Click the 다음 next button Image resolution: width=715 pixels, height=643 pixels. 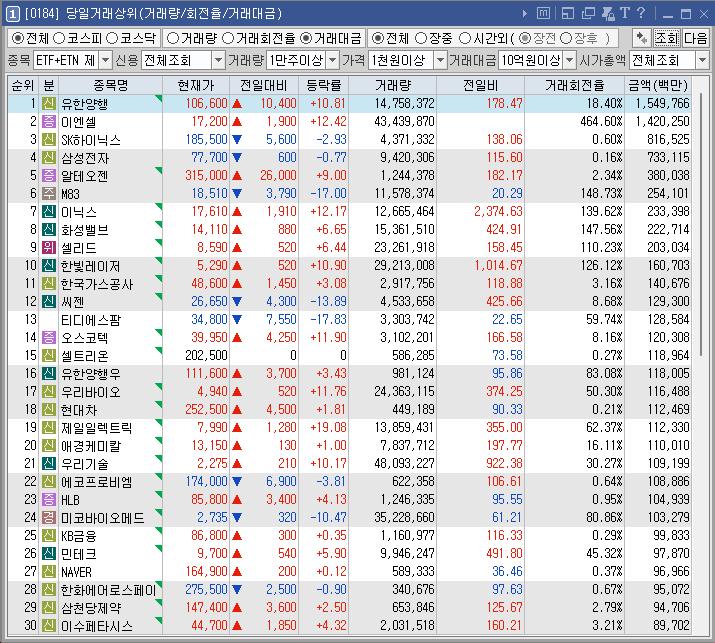click(x=695, y=38)
